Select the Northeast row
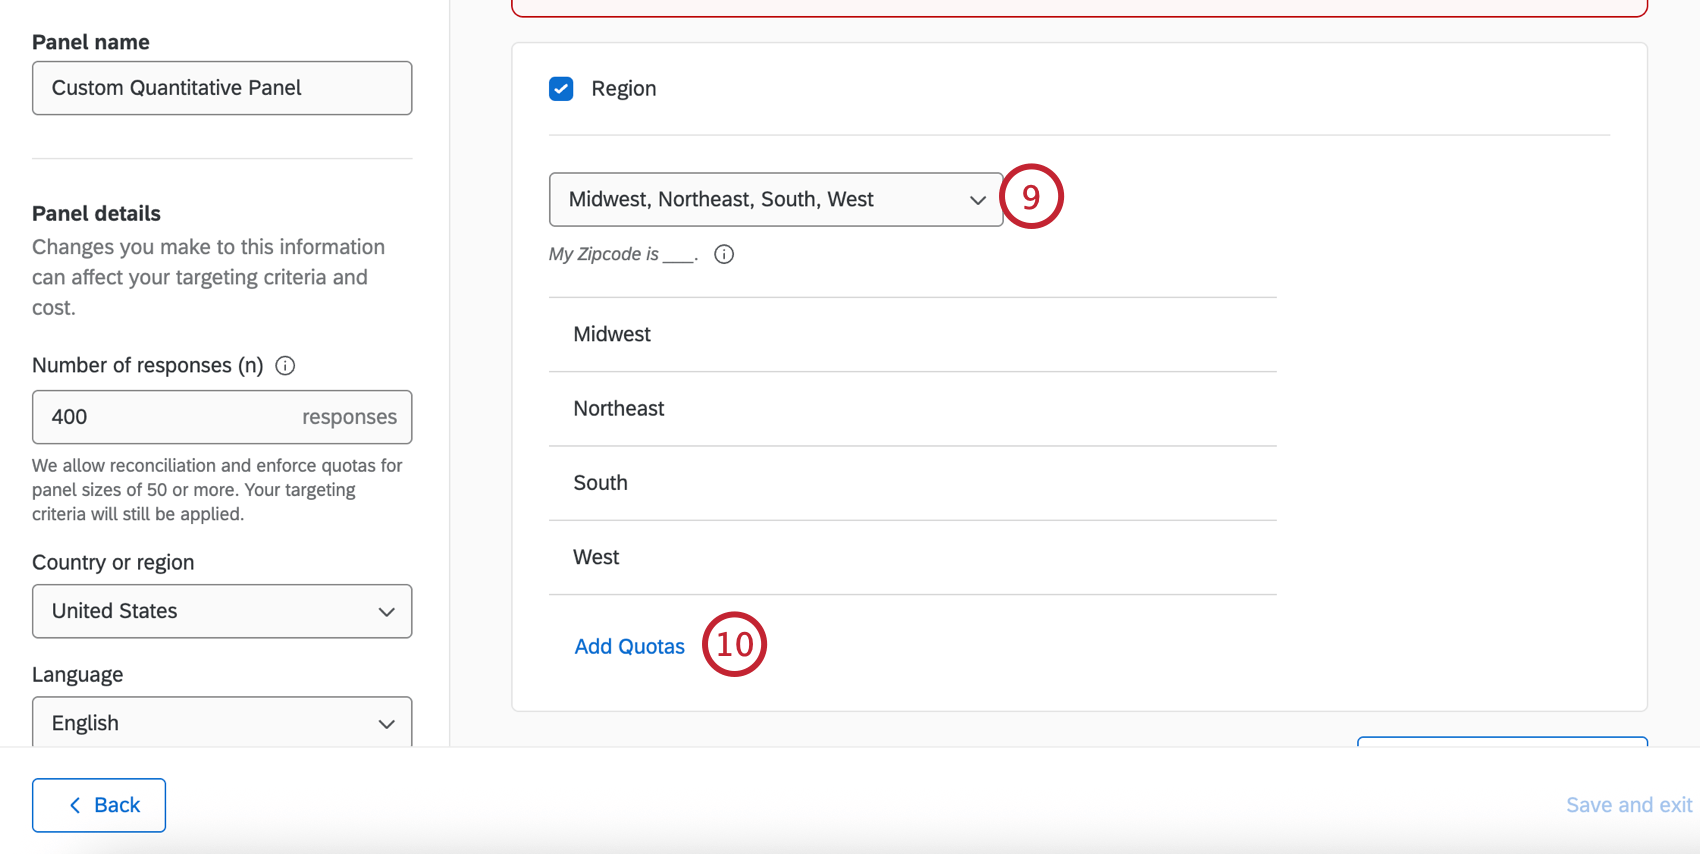1700x854 pixels. pos(913,409)
